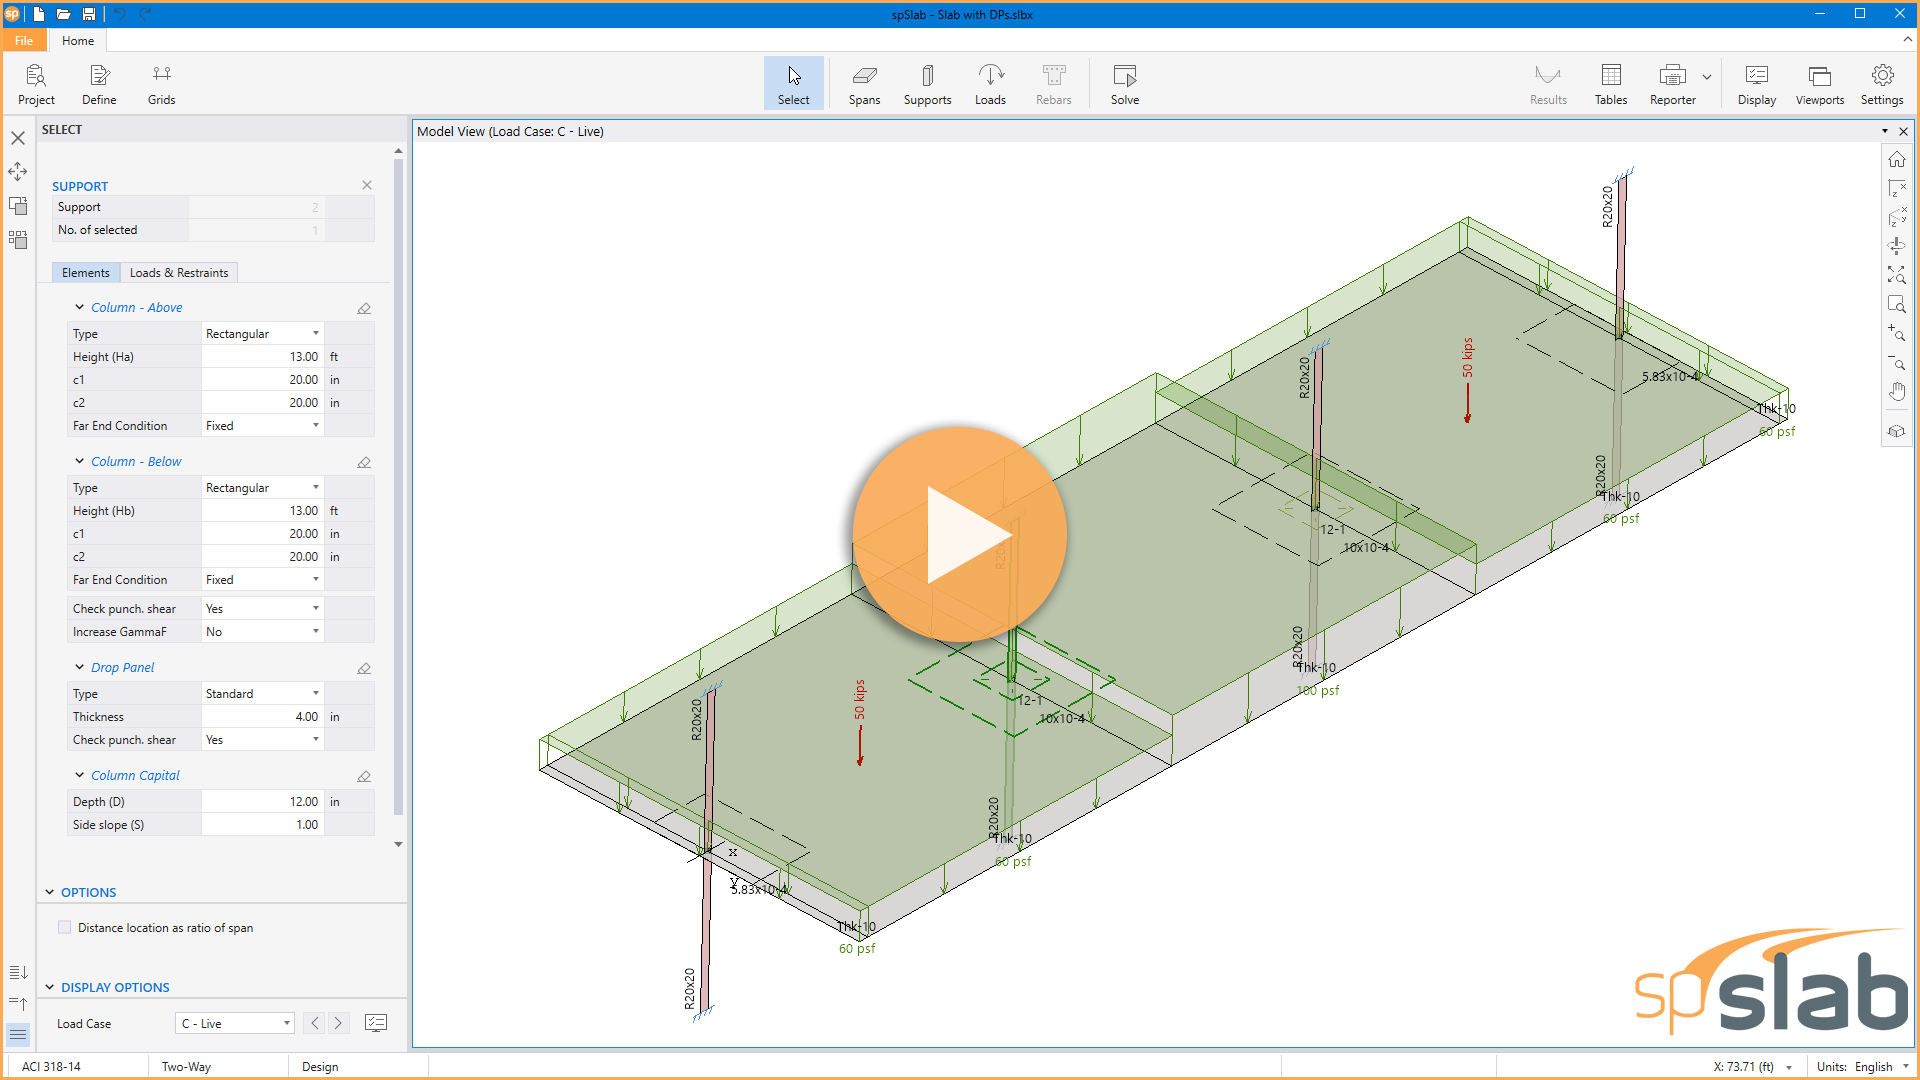
Task: Play the video overlay button
Action: coord(959,535)
